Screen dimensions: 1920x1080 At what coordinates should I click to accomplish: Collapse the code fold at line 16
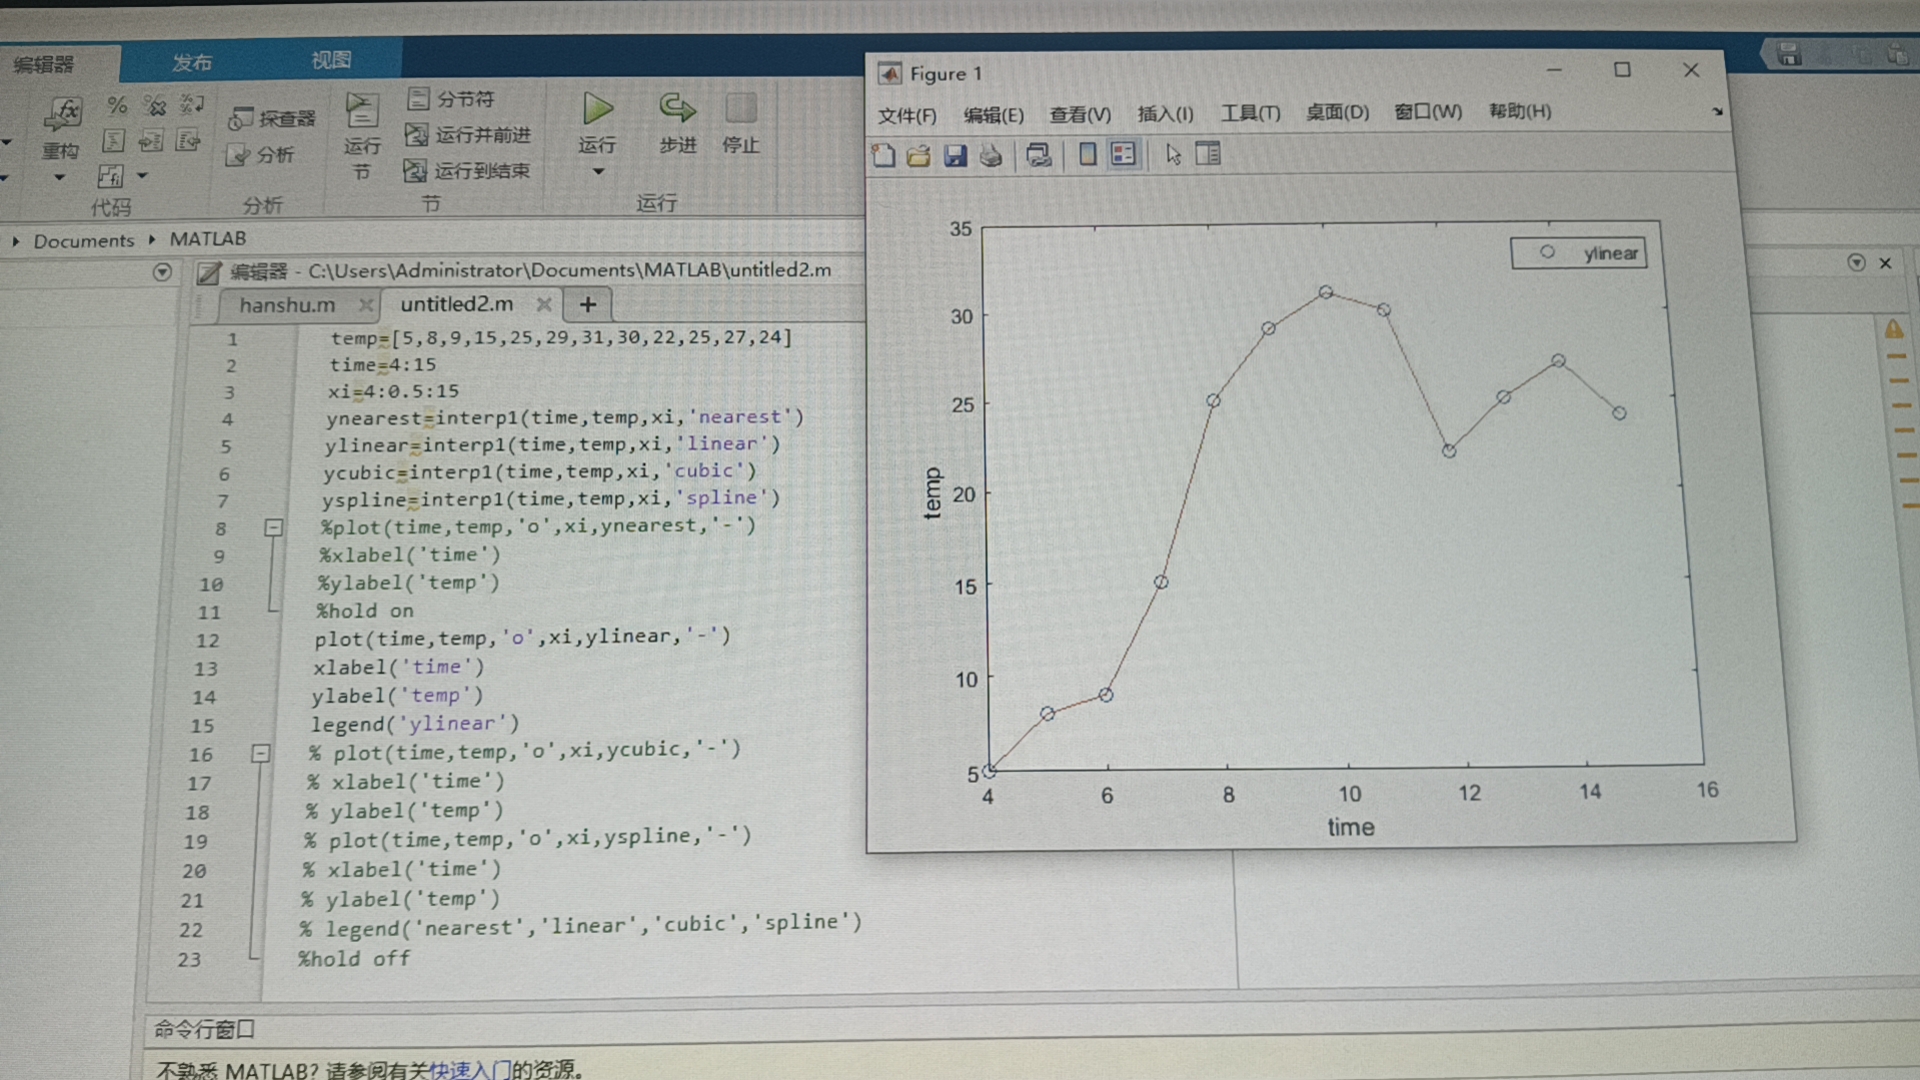tap(260, 753)
